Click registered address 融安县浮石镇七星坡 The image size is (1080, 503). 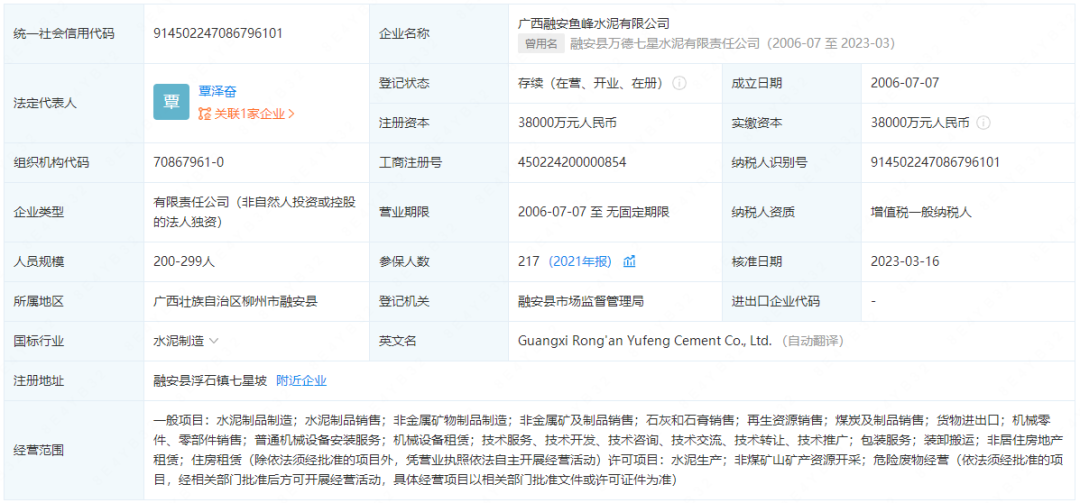(x=210, y=380)
